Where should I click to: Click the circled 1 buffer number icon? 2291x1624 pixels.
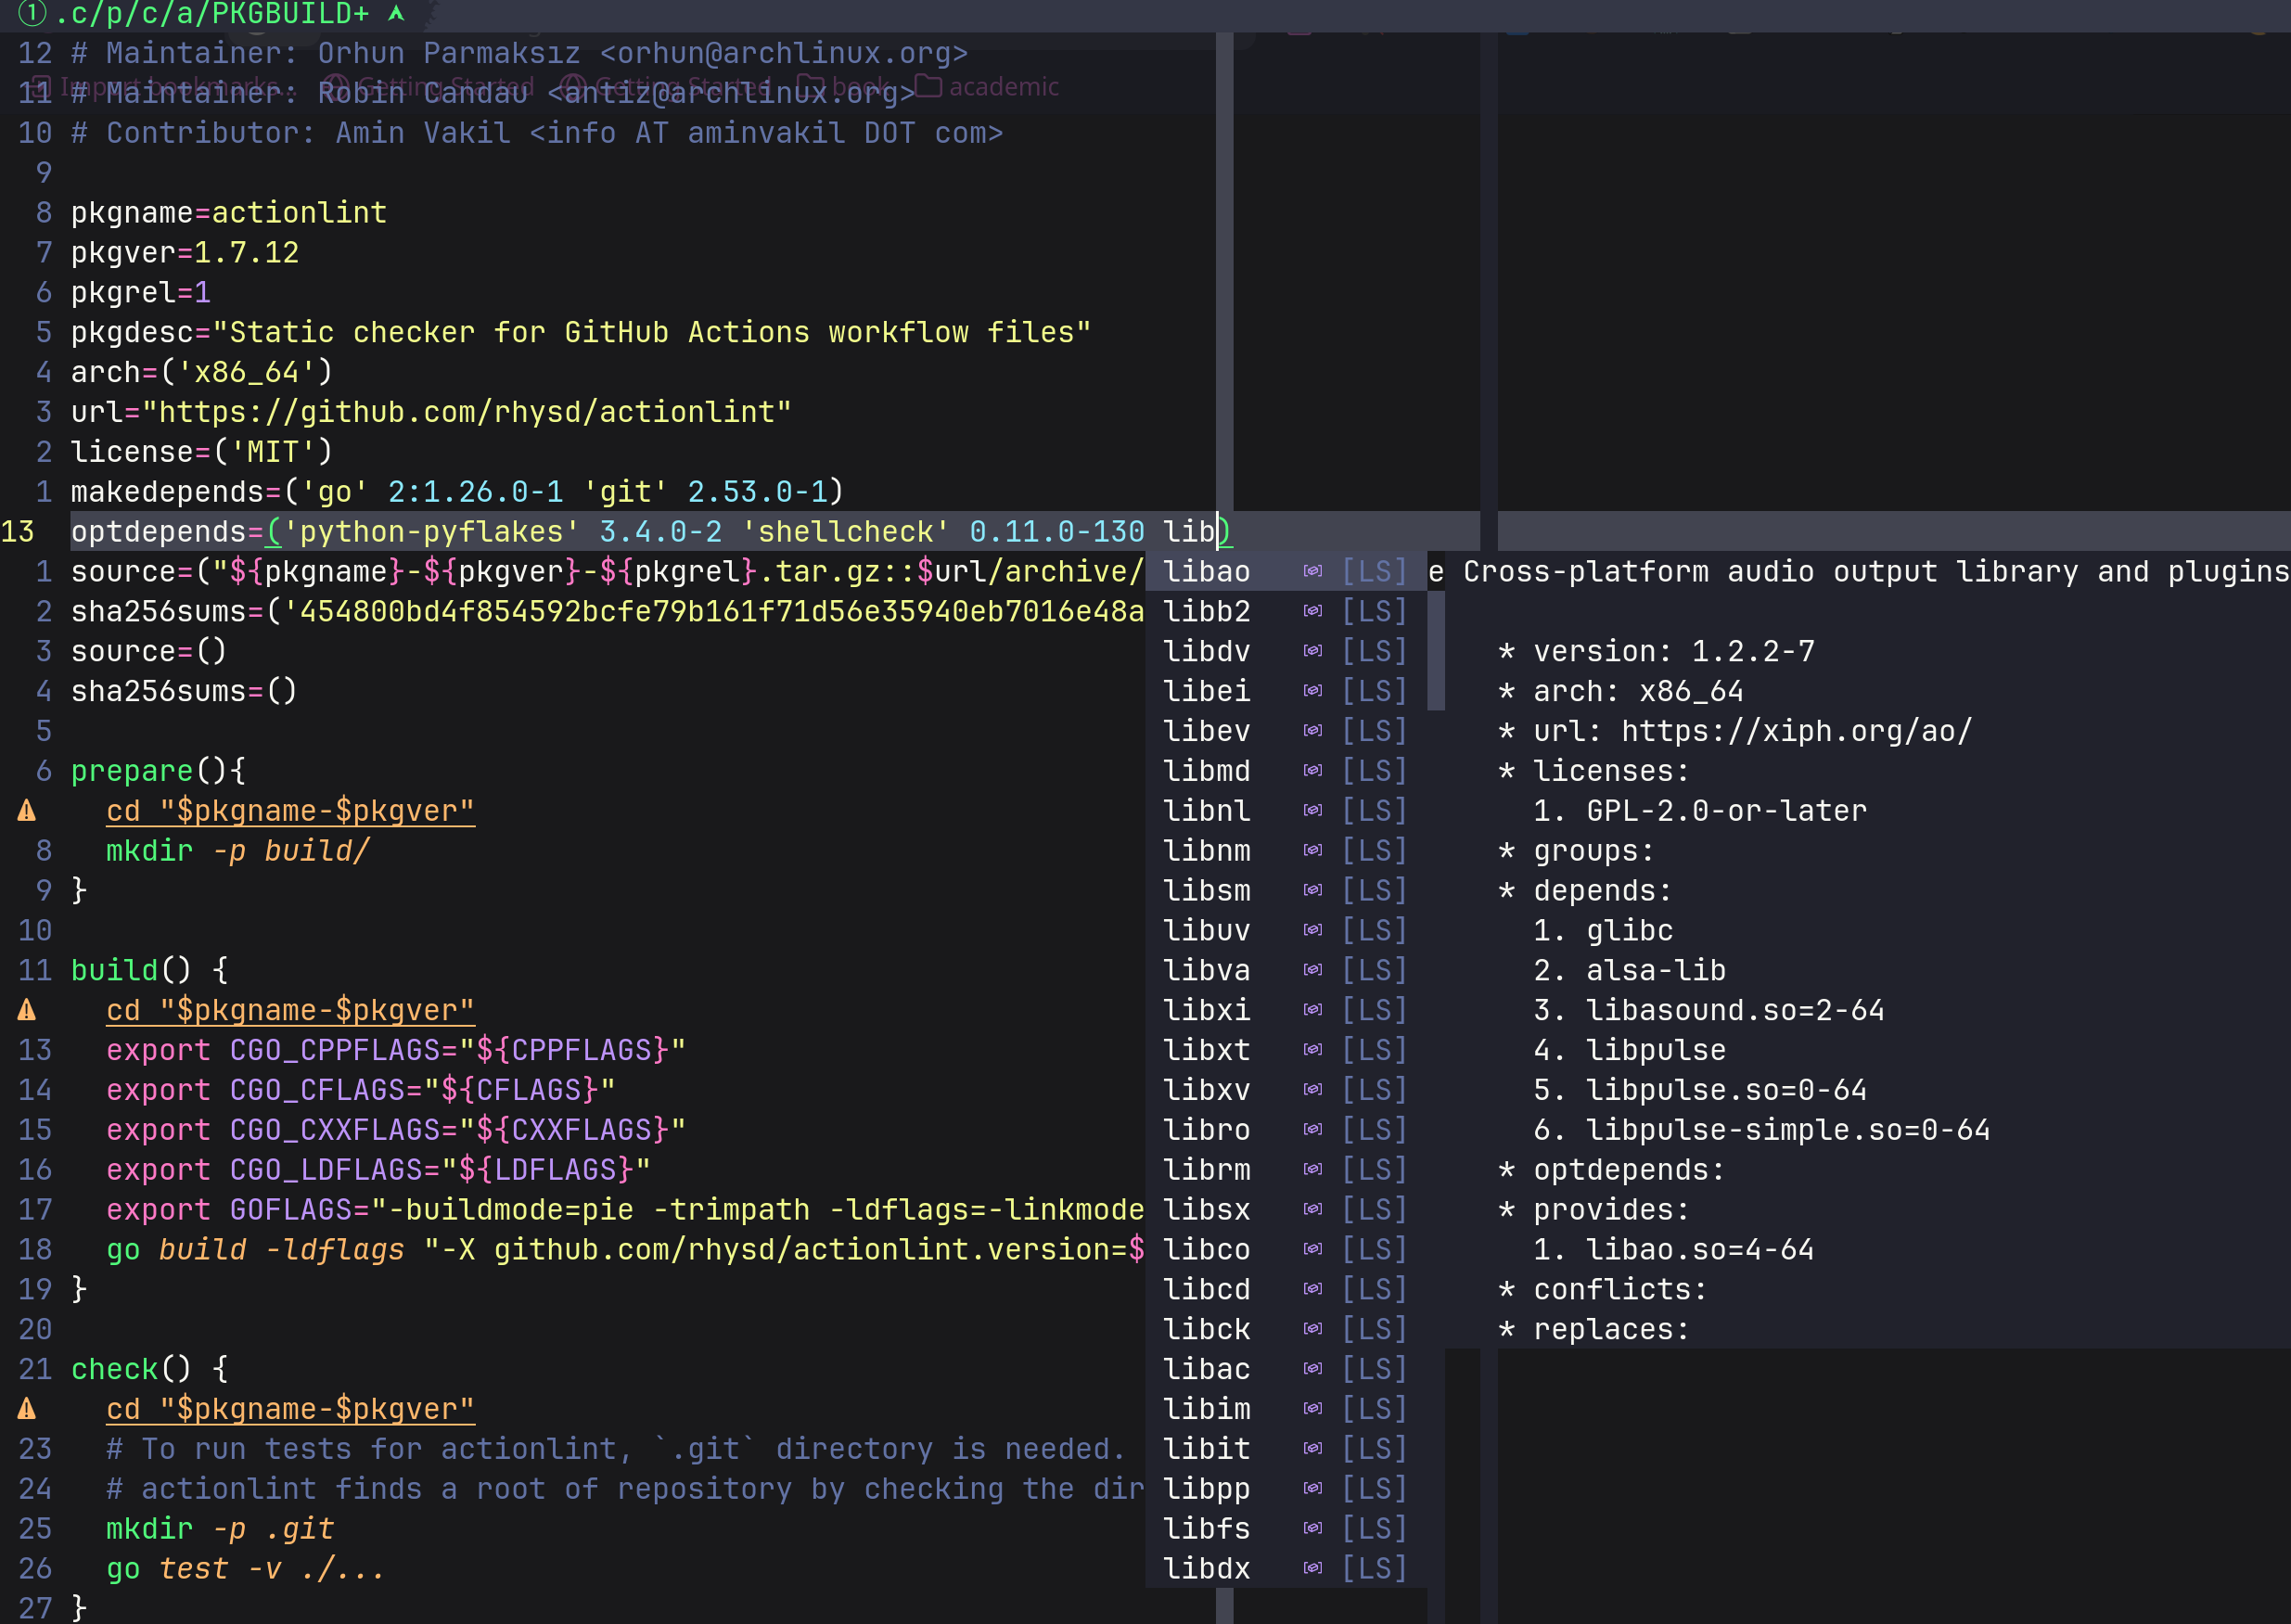(x=32, y=13)
